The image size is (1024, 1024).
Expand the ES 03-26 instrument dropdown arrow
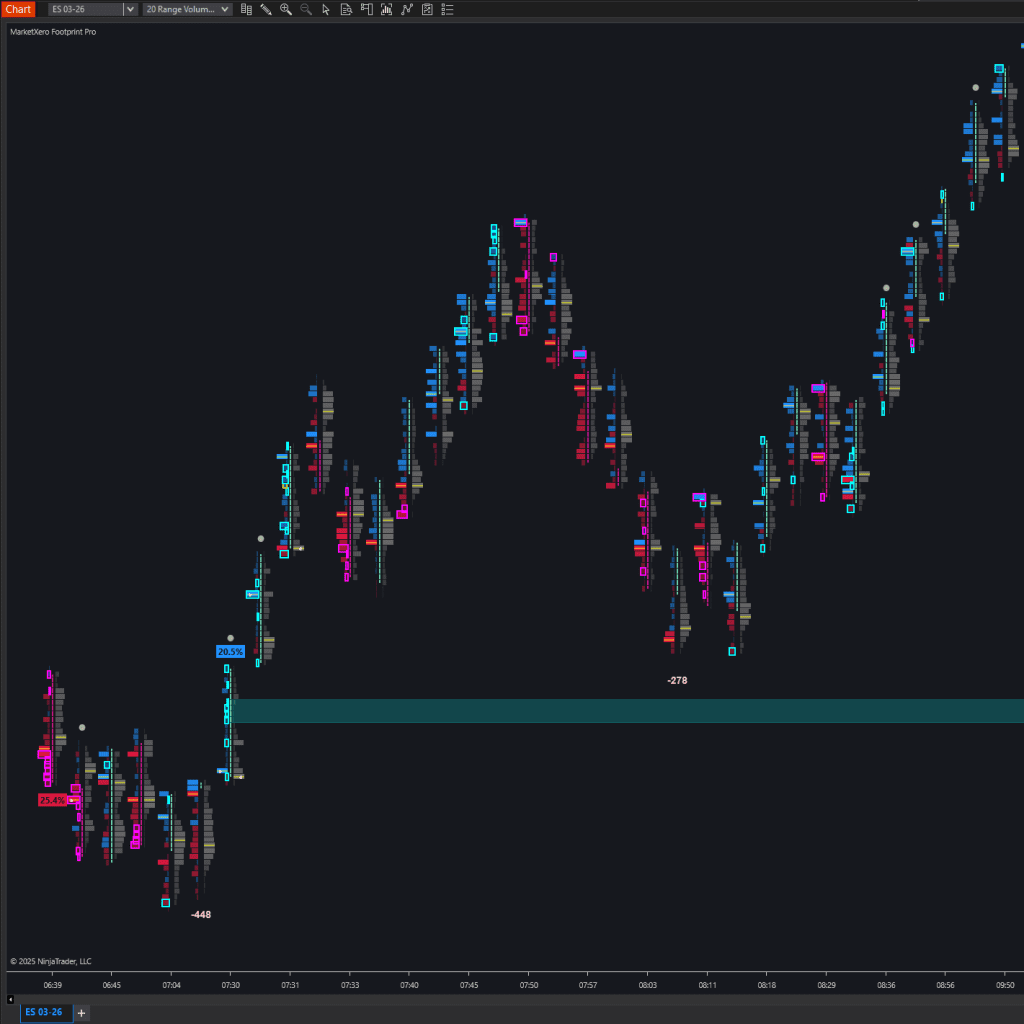130,9
